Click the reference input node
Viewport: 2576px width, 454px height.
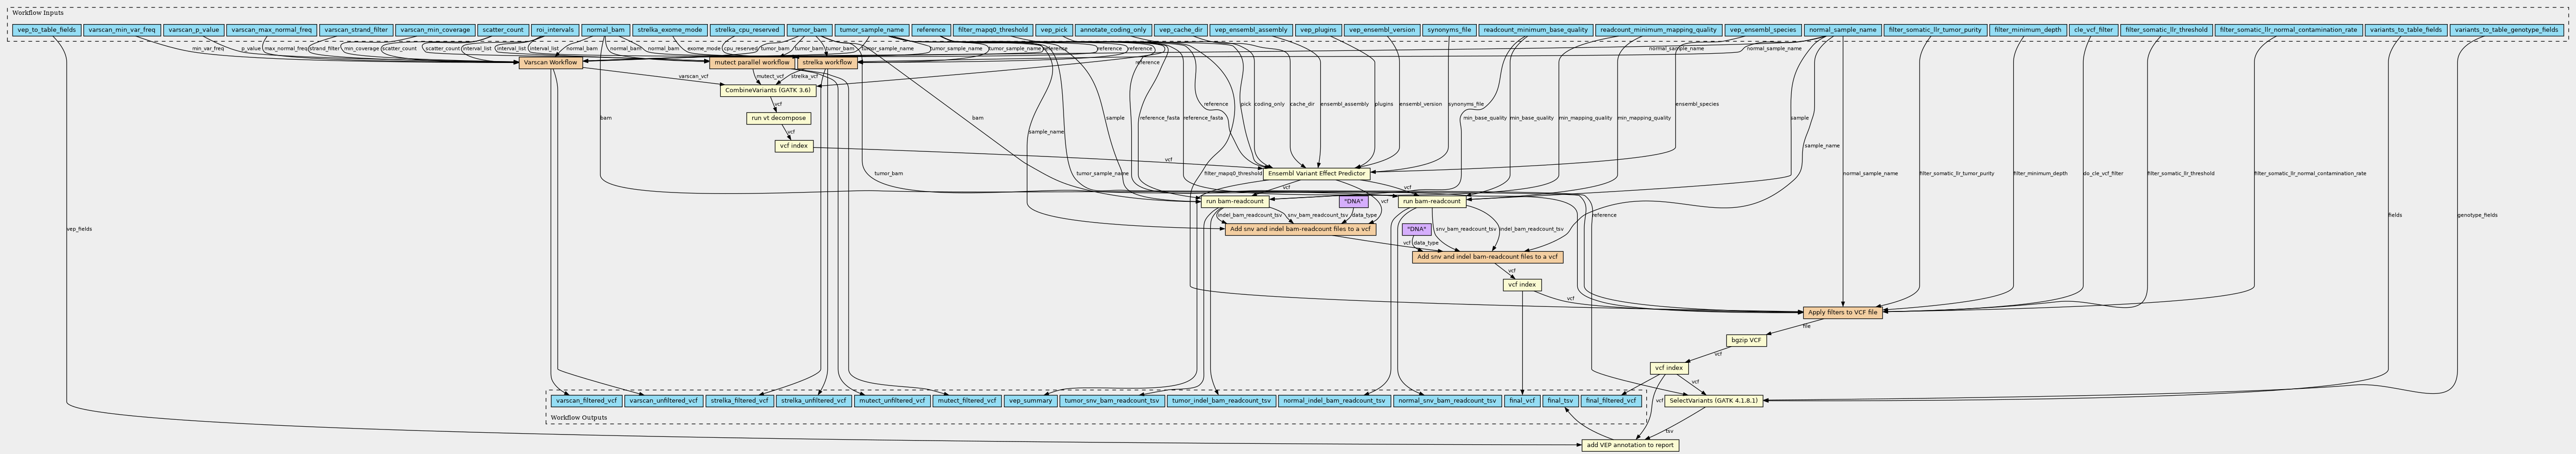click(931, 30)
